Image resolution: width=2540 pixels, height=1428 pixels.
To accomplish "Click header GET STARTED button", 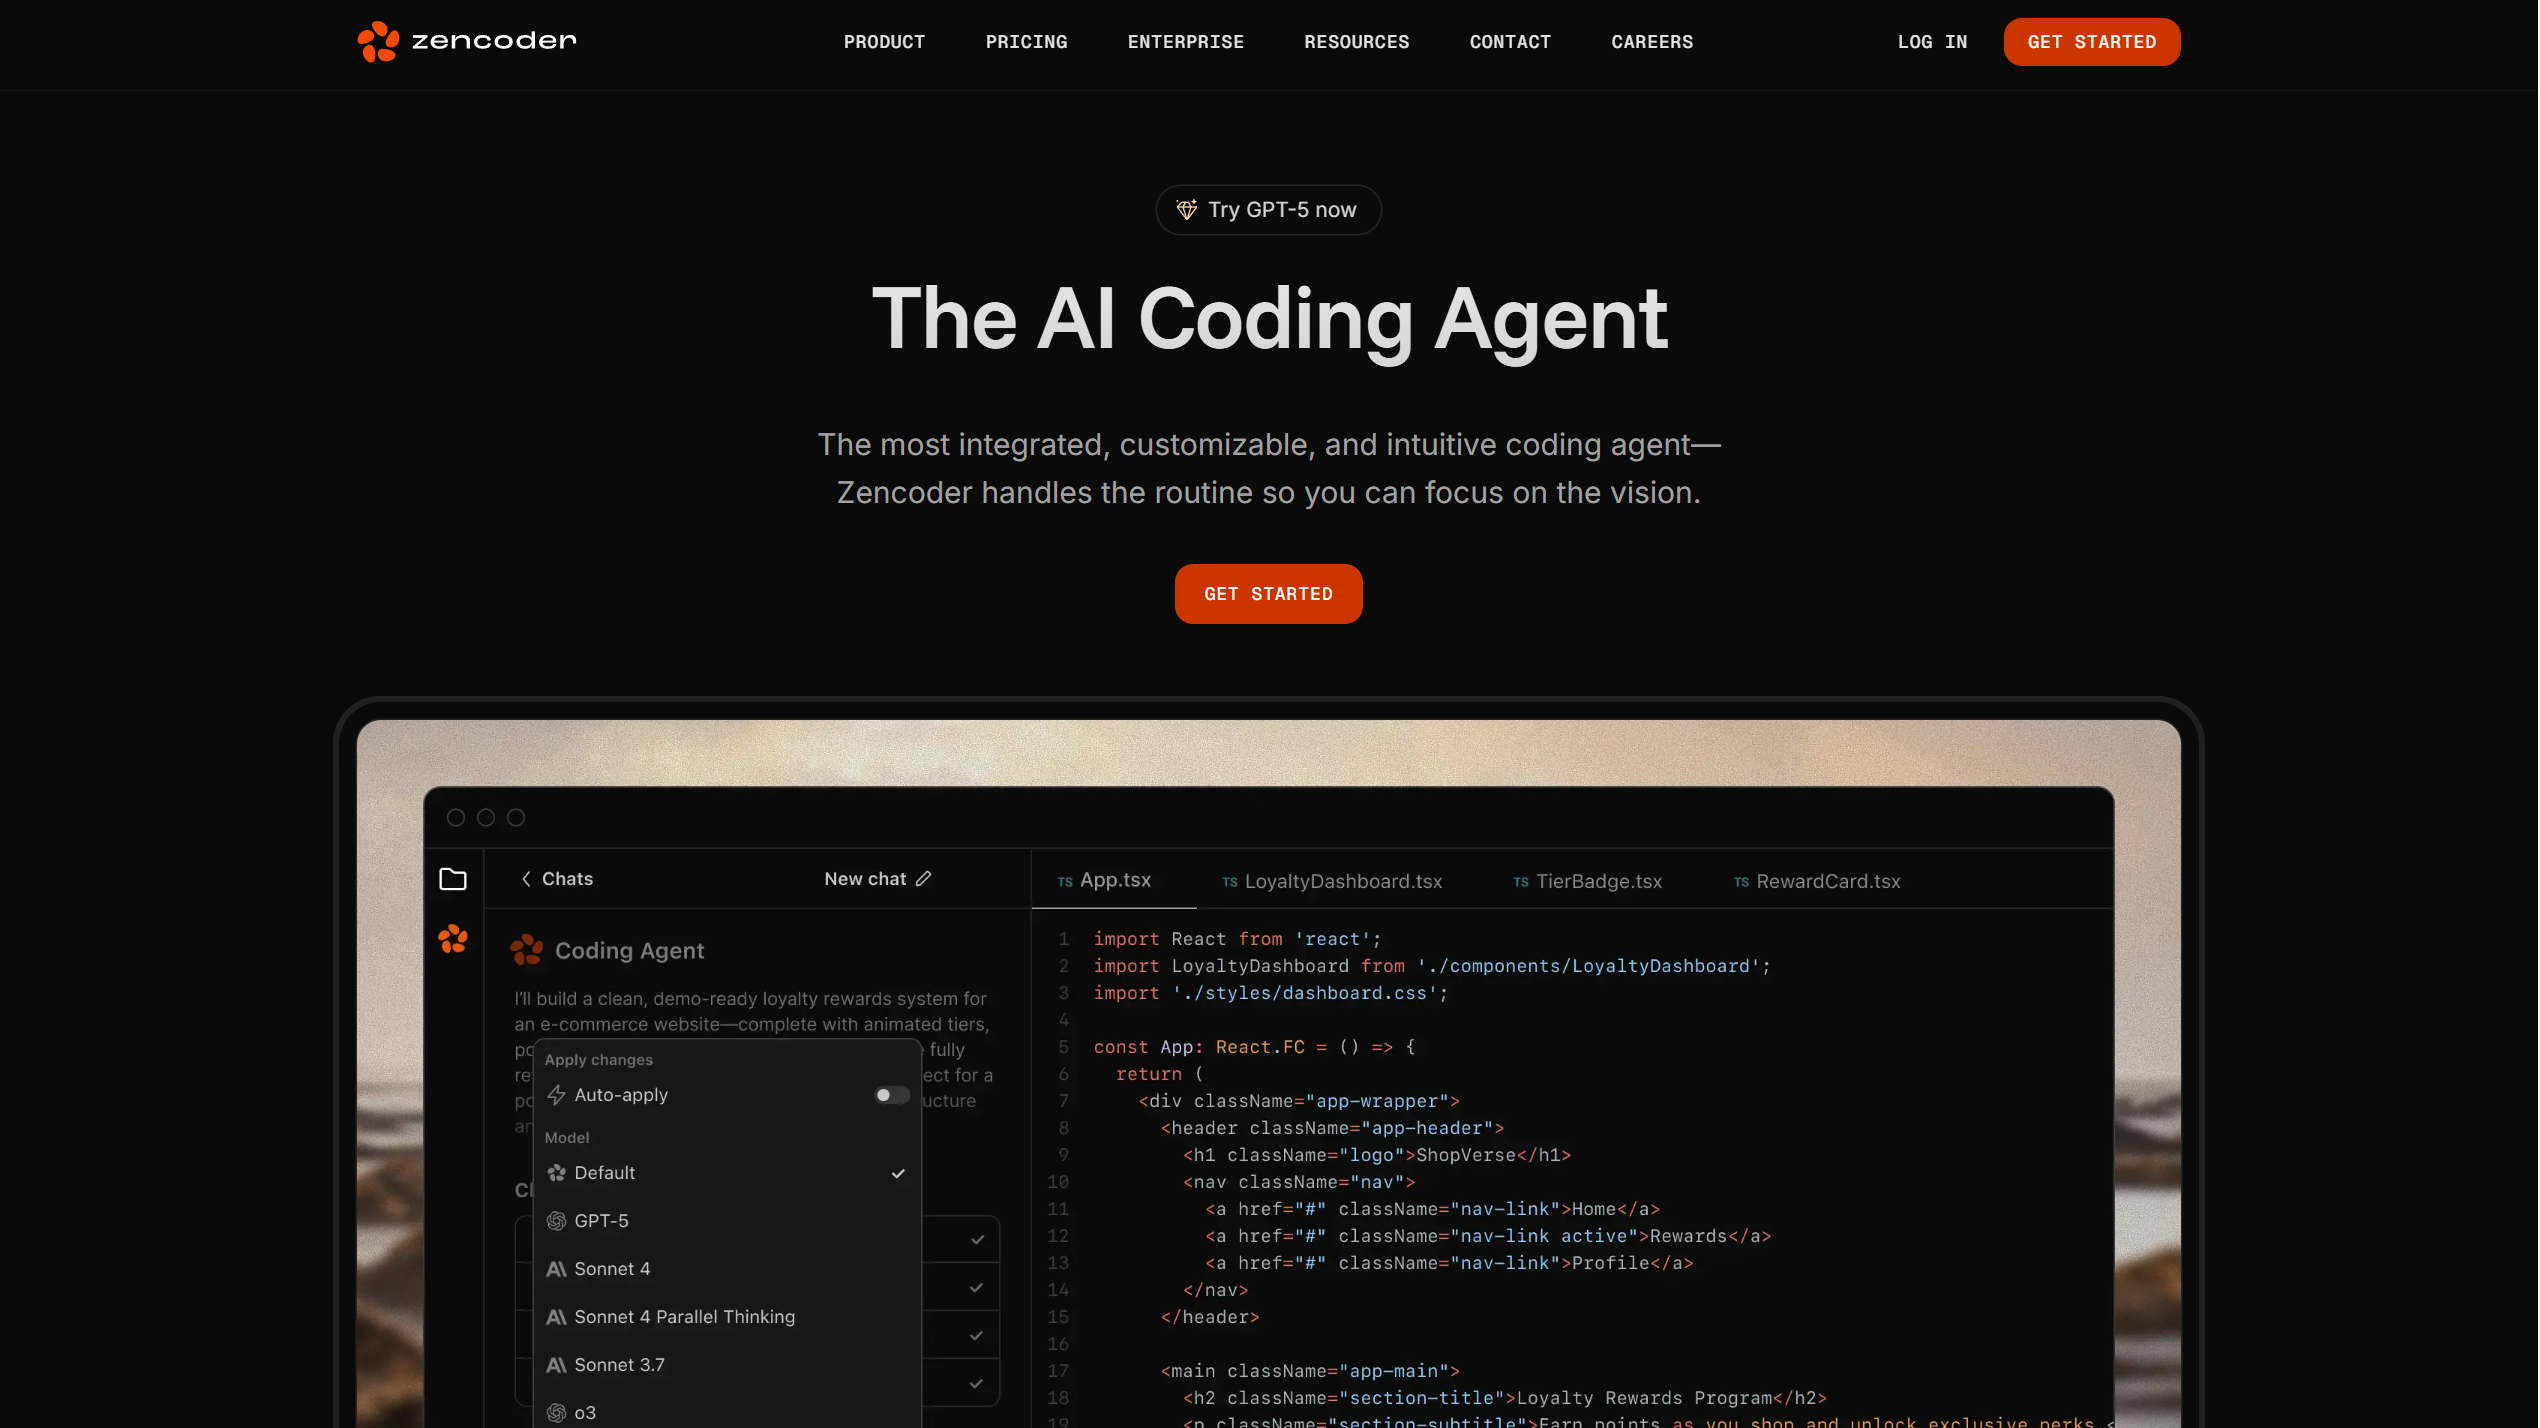I will coord(2091,42).
